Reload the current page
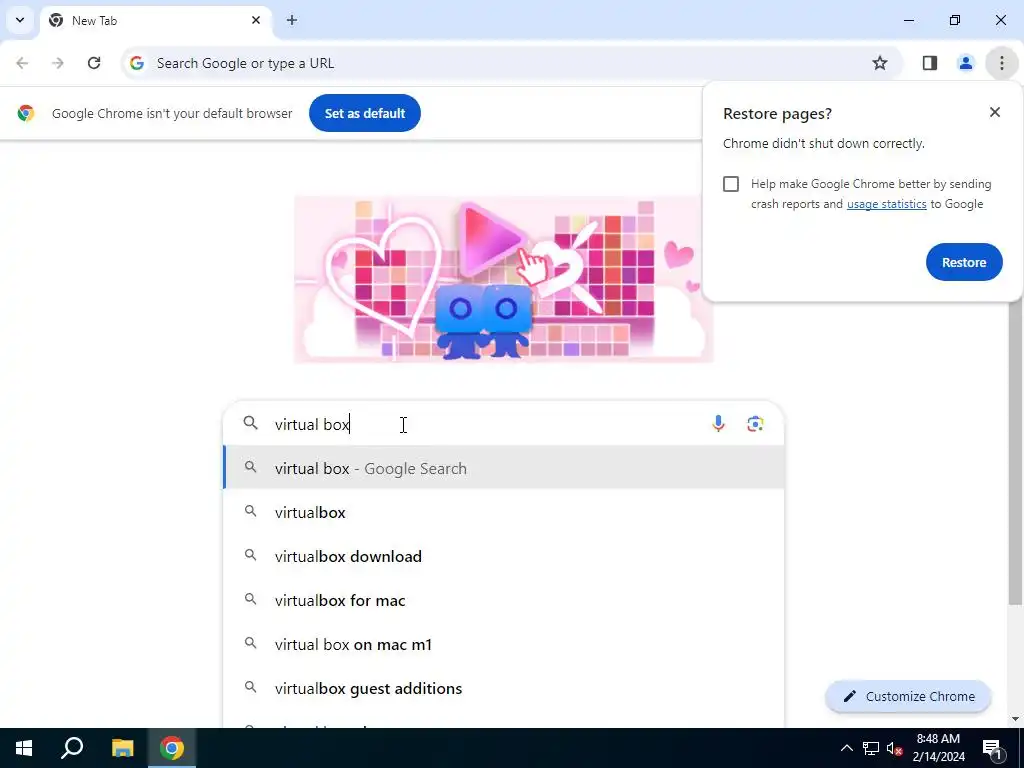This screenshot has width=1024, height=768. pos(94,63)
